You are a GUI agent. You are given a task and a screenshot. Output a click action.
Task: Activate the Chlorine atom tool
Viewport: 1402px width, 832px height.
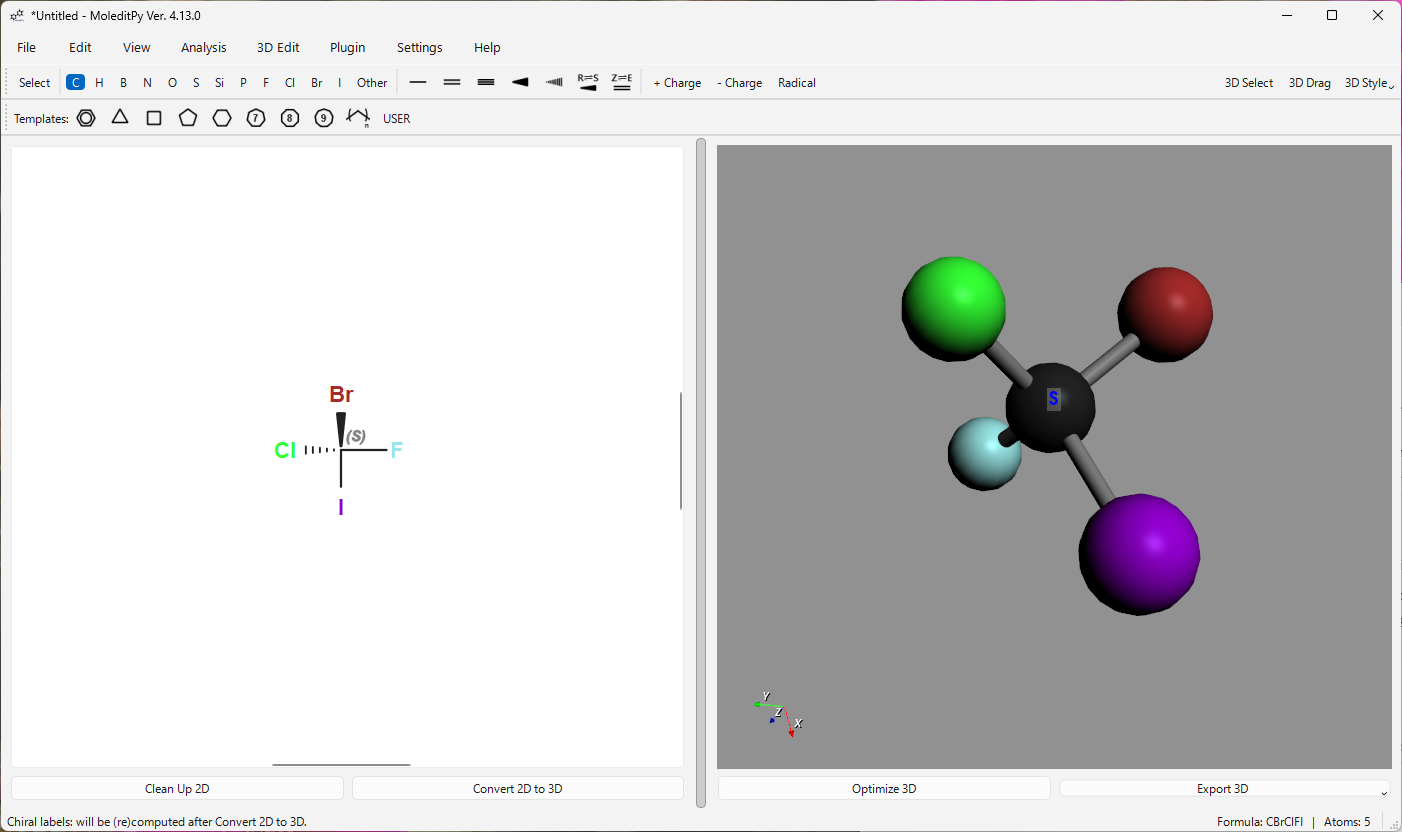290,83
